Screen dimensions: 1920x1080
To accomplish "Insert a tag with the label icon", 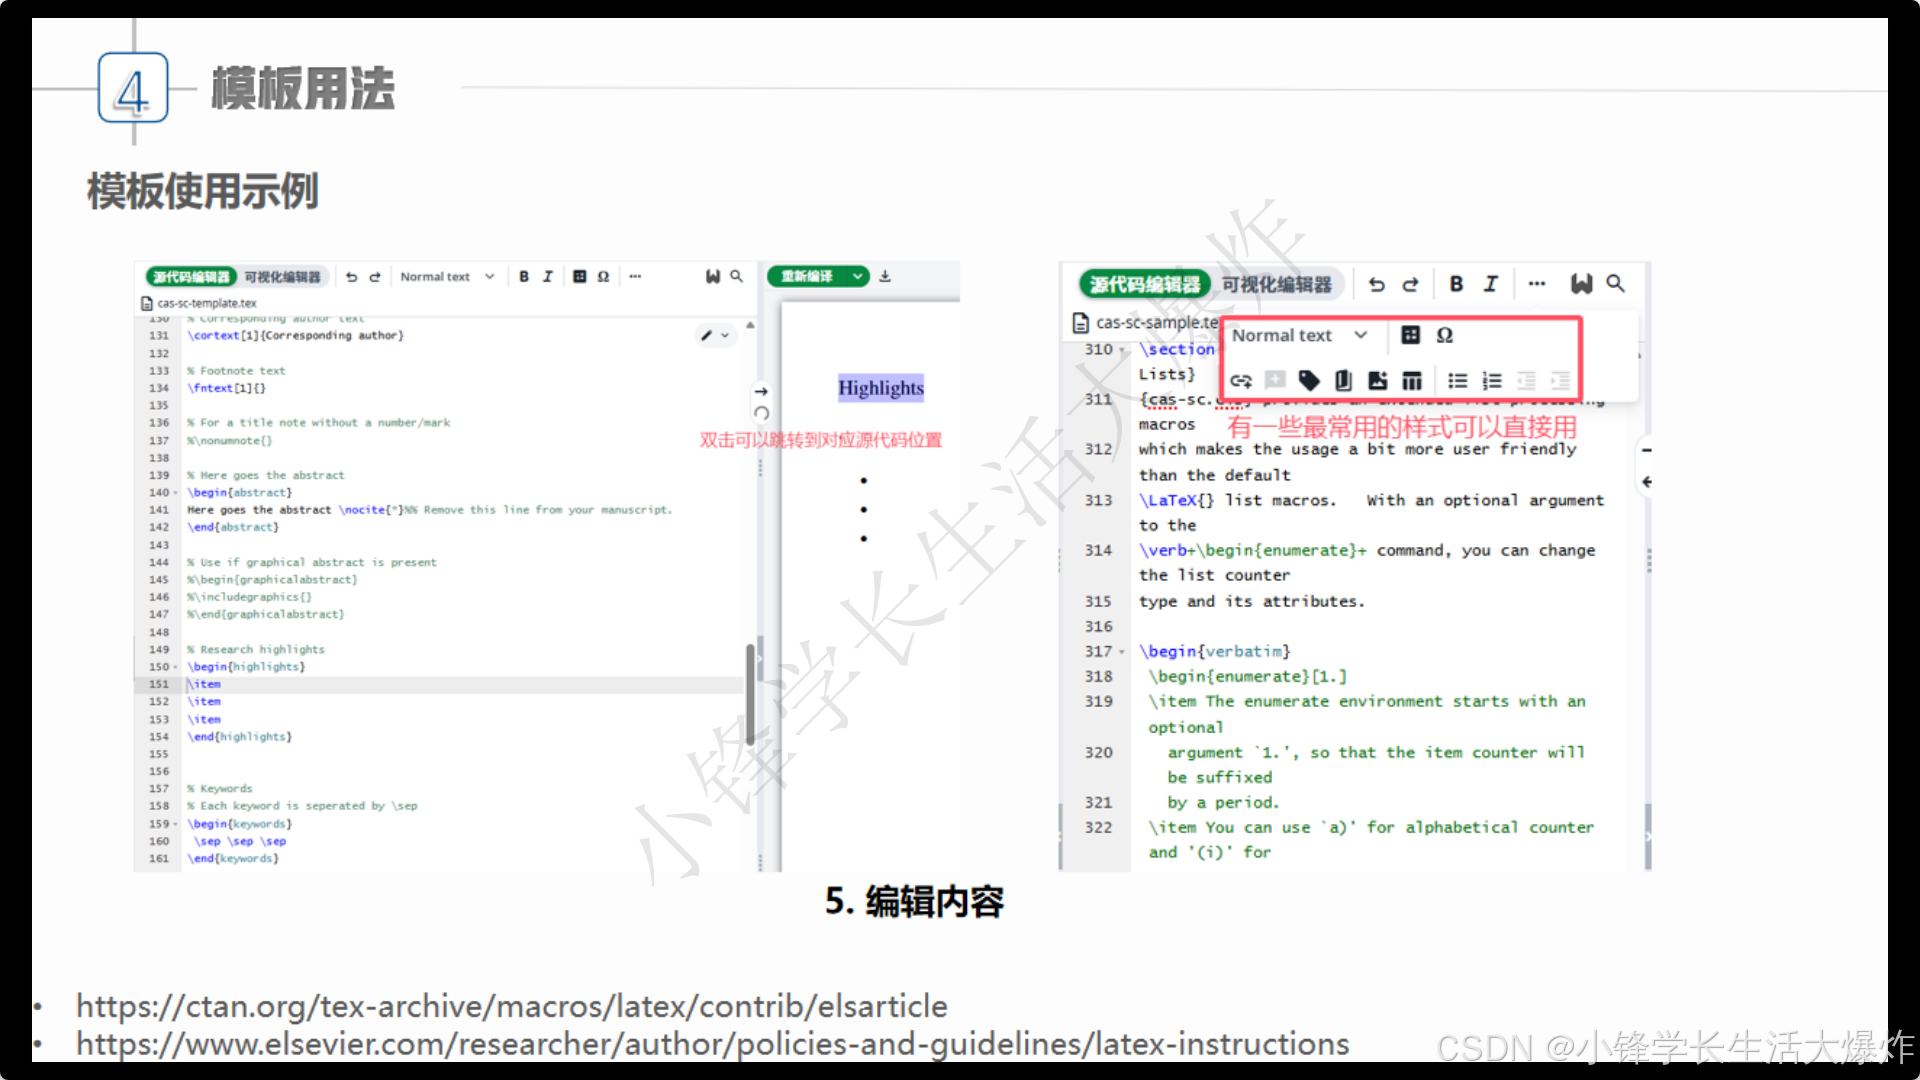I will (1308, 380).
